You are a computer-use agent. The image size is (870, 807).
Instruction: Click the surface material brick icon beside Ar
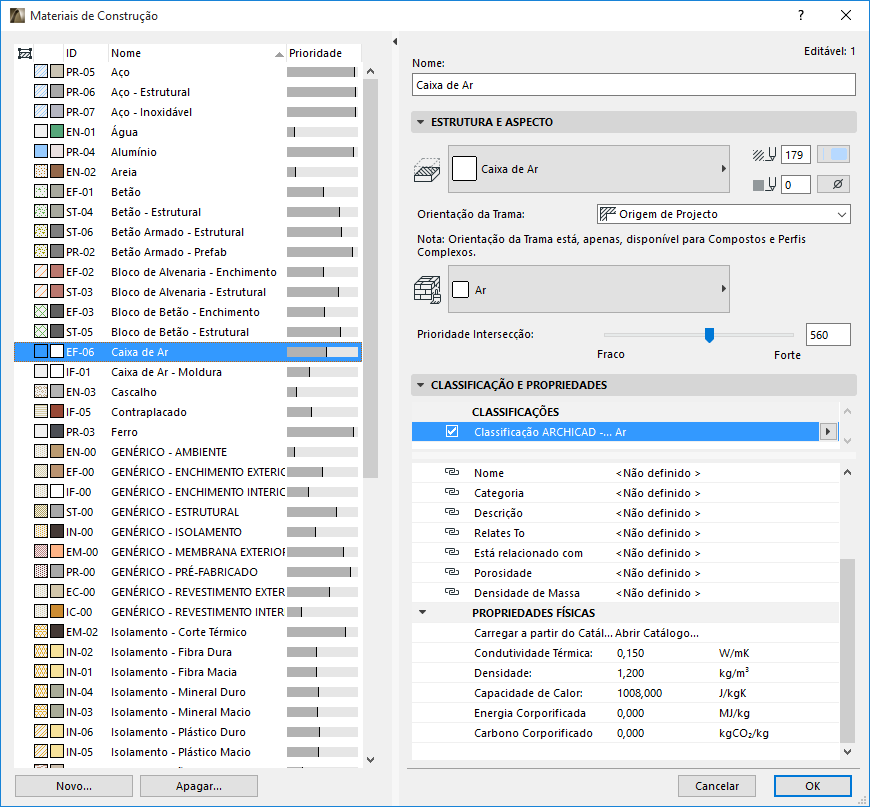pos(427,289)
